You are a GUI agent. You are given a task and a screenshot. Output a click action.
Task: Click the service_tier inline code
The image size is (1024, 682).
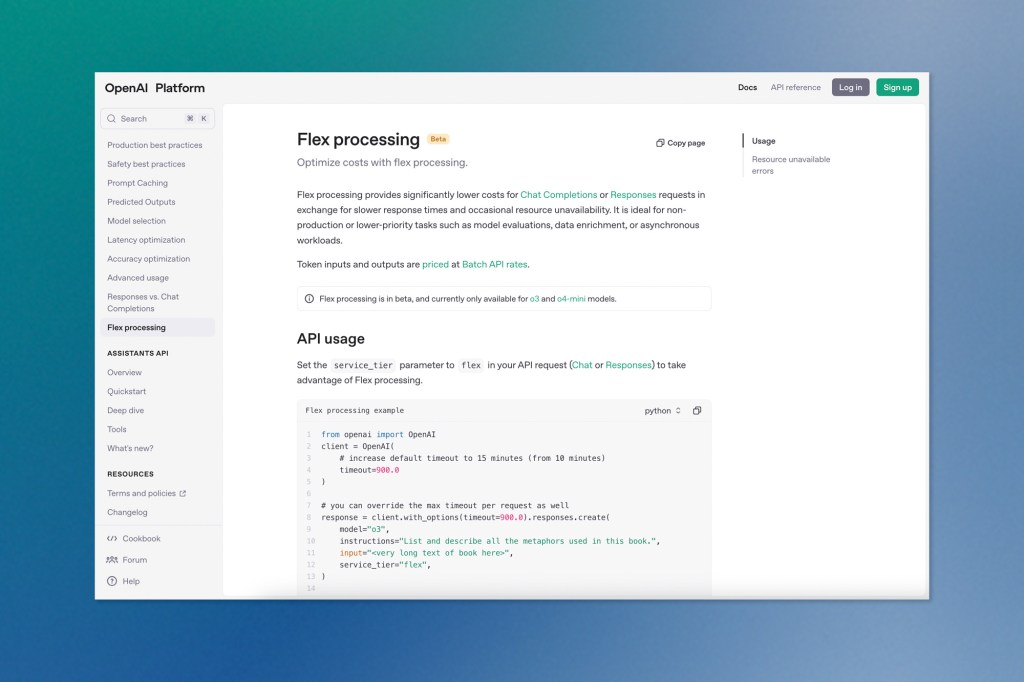pos(363,365)
